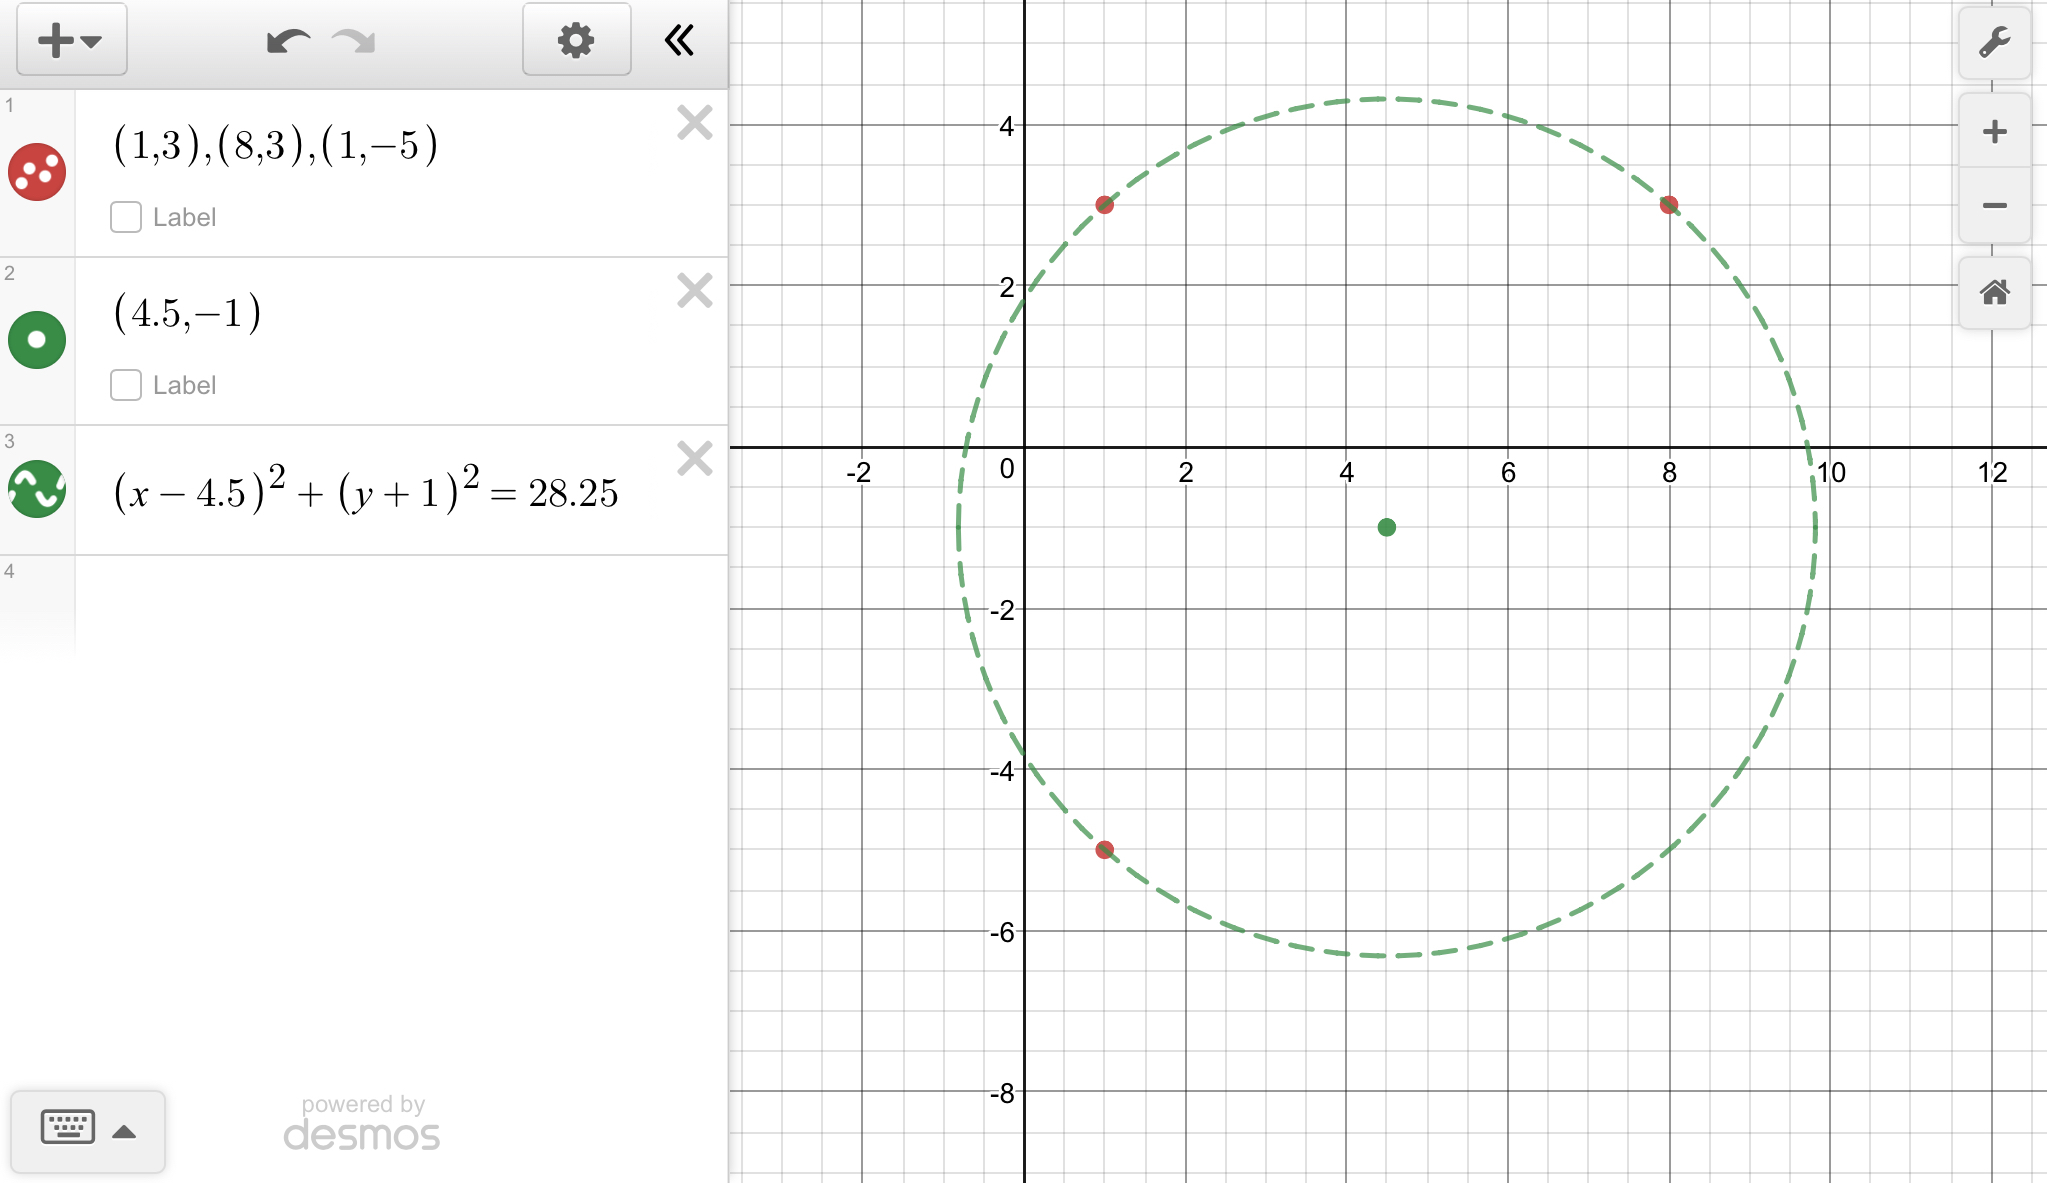Reset to default viewport with home icon

1994,292
